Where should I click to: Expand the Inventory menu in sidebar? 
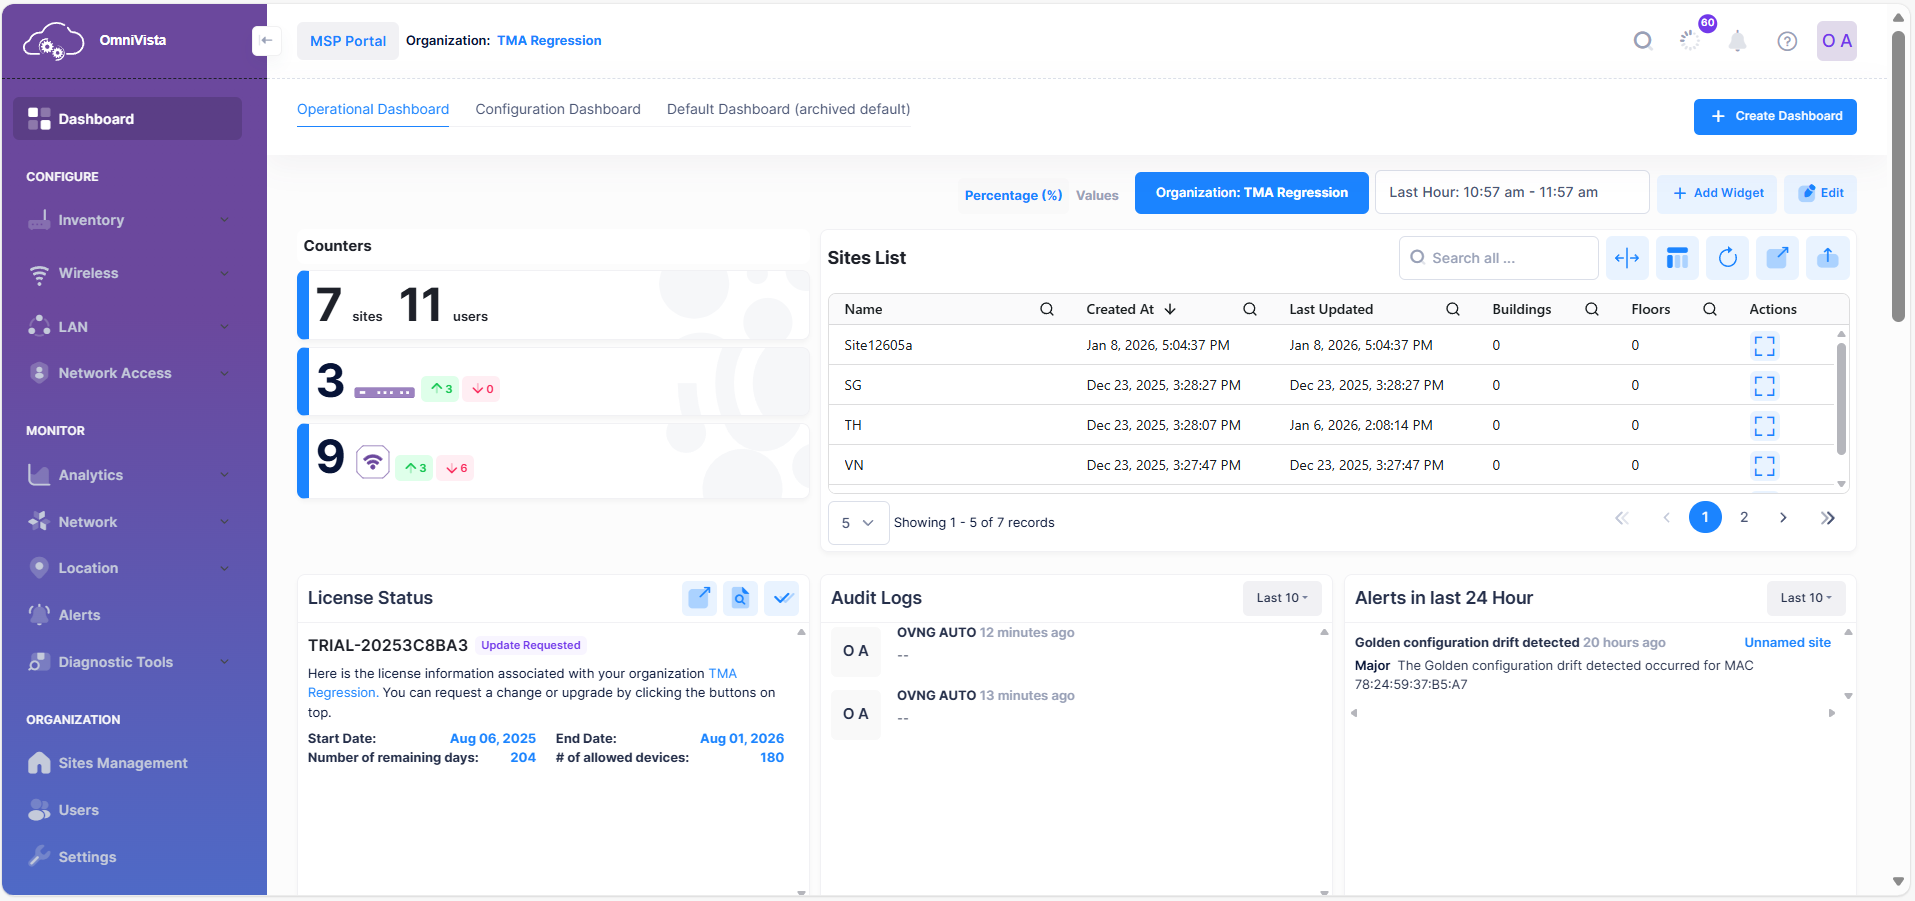click(x=128, y=220)
